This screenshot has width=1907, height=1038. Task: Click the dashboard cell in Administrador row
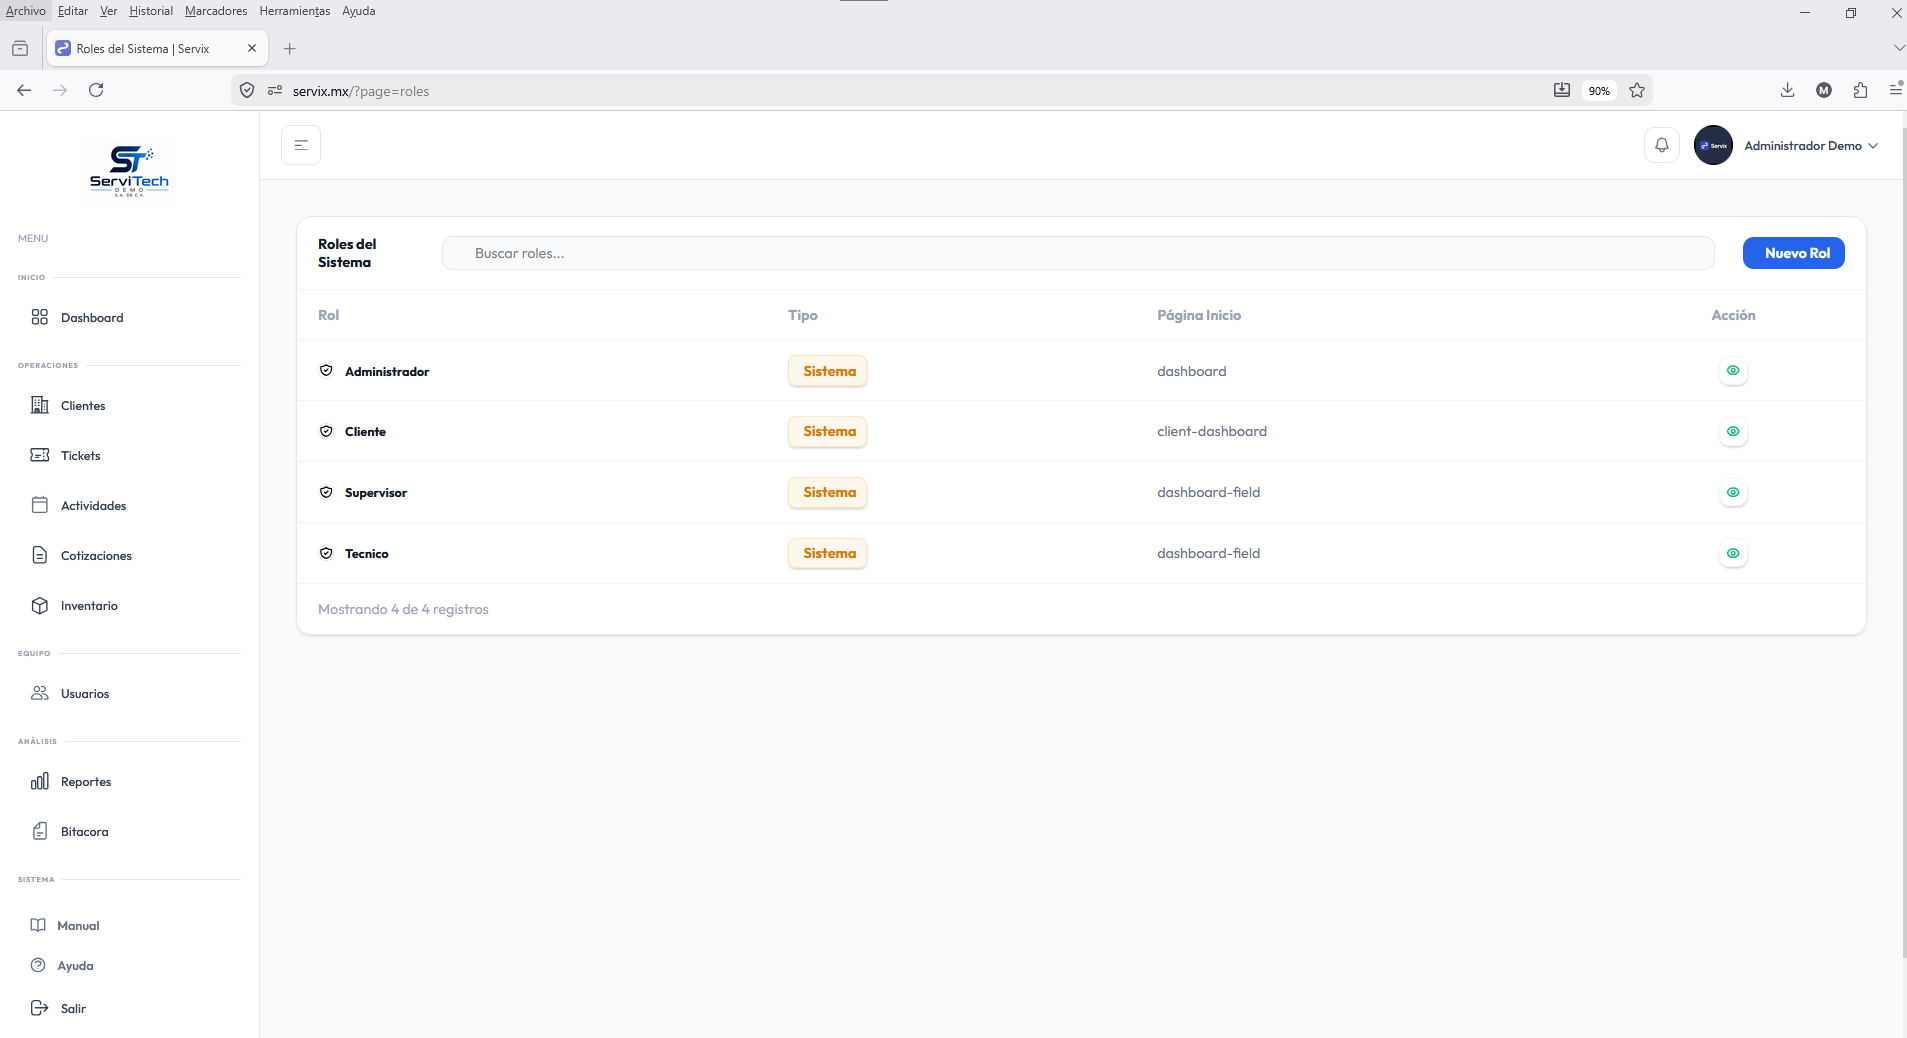coord(1192,371)
